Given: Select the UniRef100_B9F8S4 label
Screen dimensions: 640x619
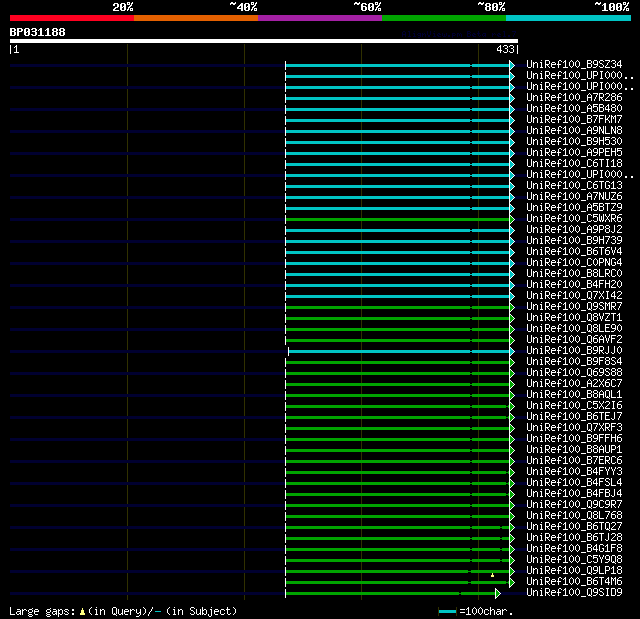Looking at the screenshot, I should [x=574, y=362].
